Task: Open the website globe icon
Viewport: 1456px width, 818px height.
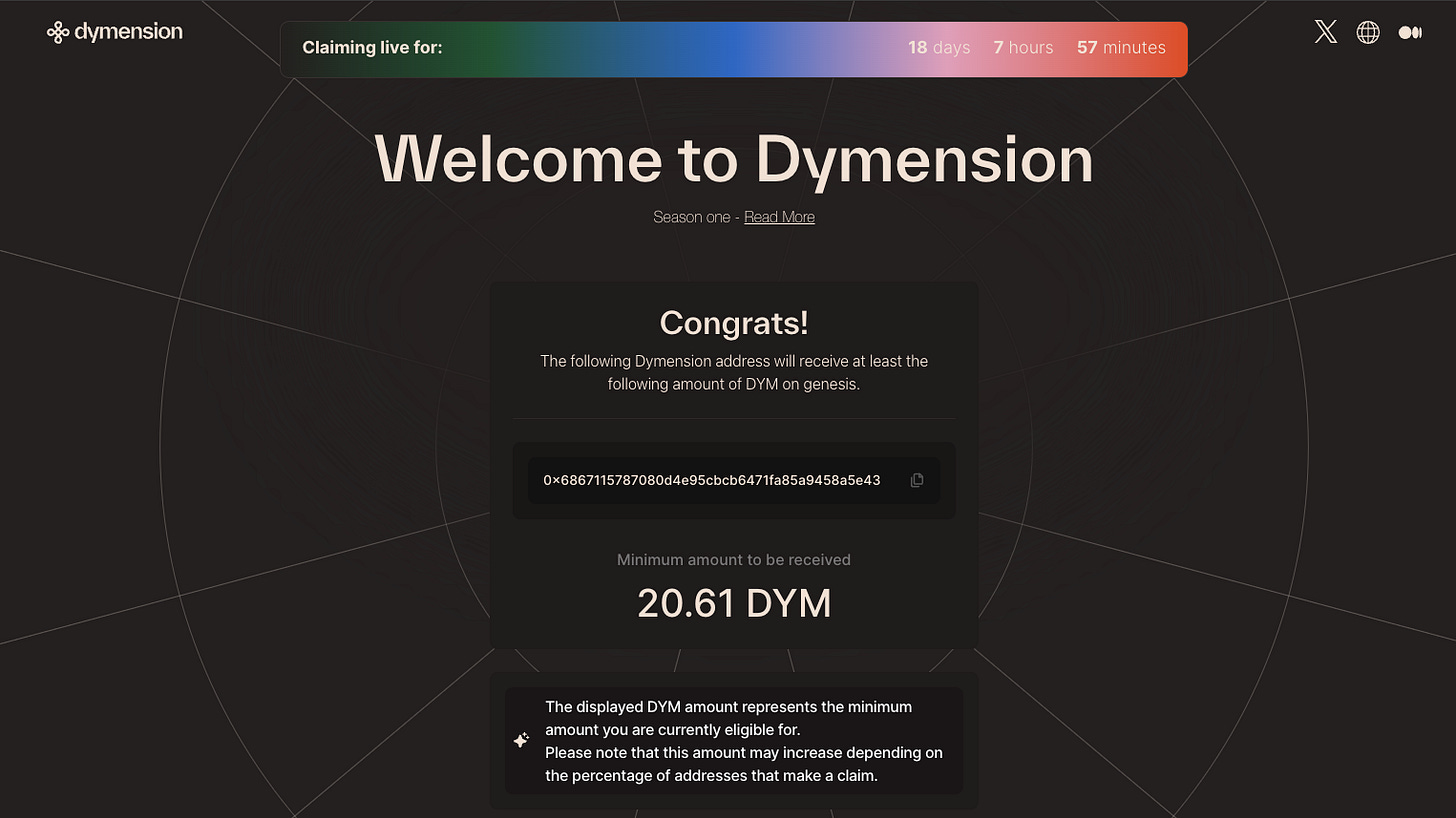Action: click(1368, 32)
